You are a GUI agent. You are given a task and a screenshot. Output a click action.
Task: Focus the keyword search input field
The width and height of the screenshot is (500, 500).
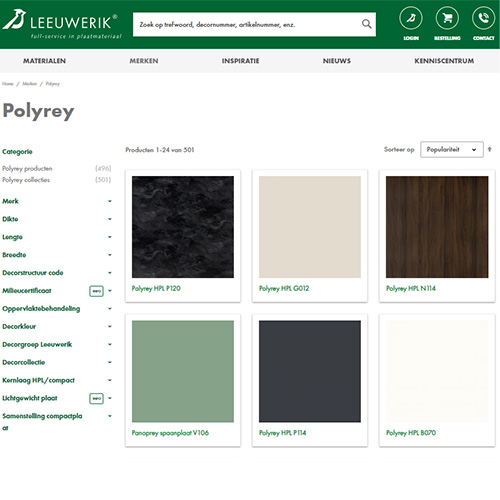click(x=247, y=24)
